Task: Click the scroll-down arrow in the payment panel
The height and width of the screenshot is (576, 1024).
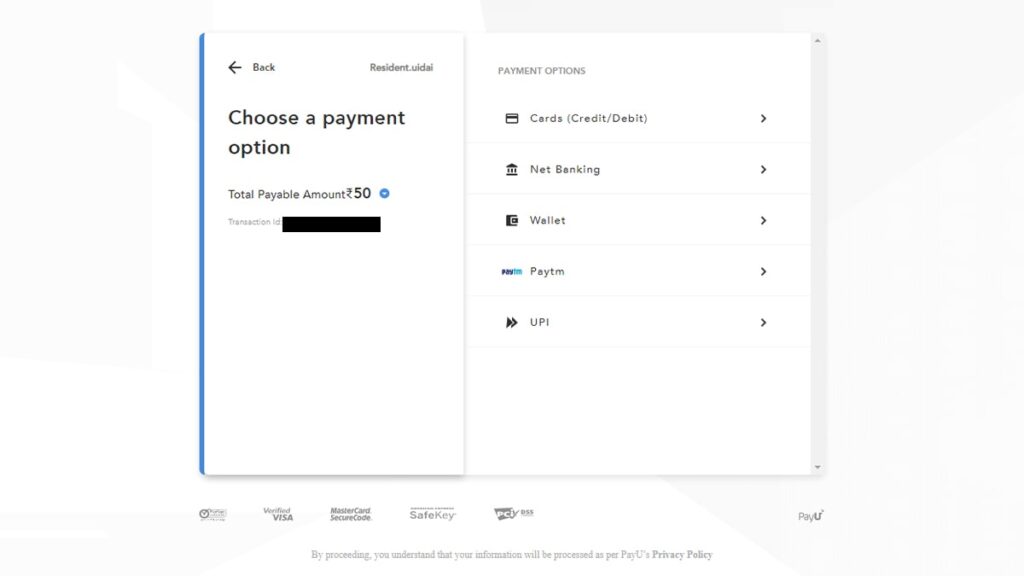Action: point(818,468)
